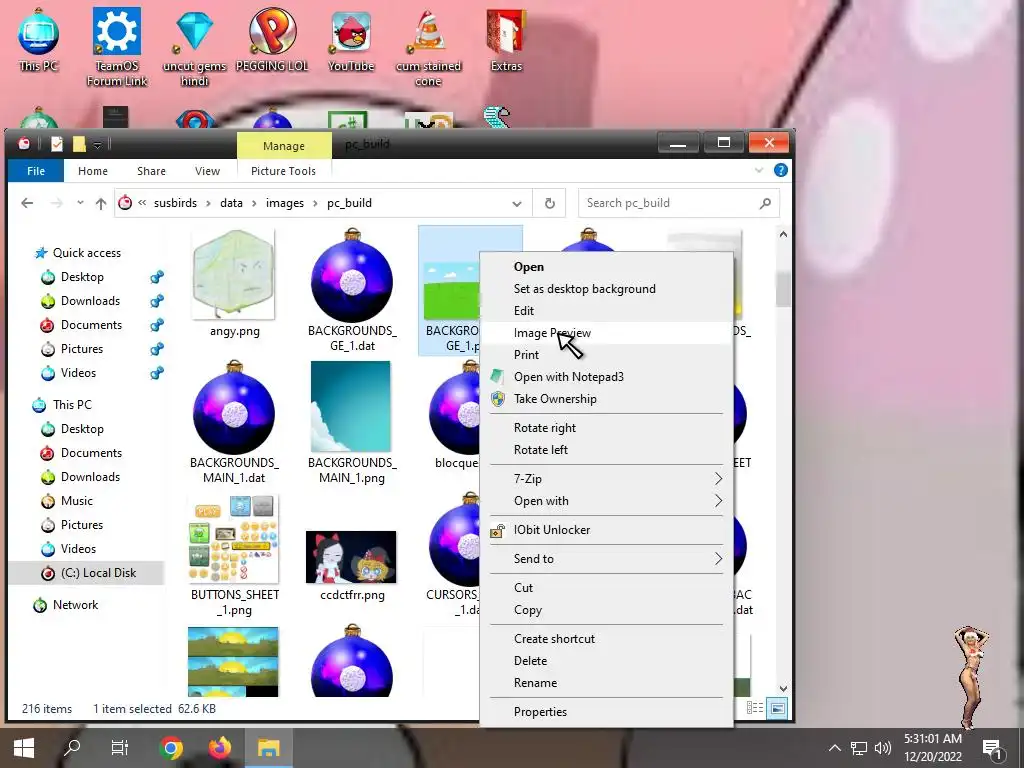The image size is (1024, 768).
Task: Refresh the pc_build folder view
Action: point(550,203)
